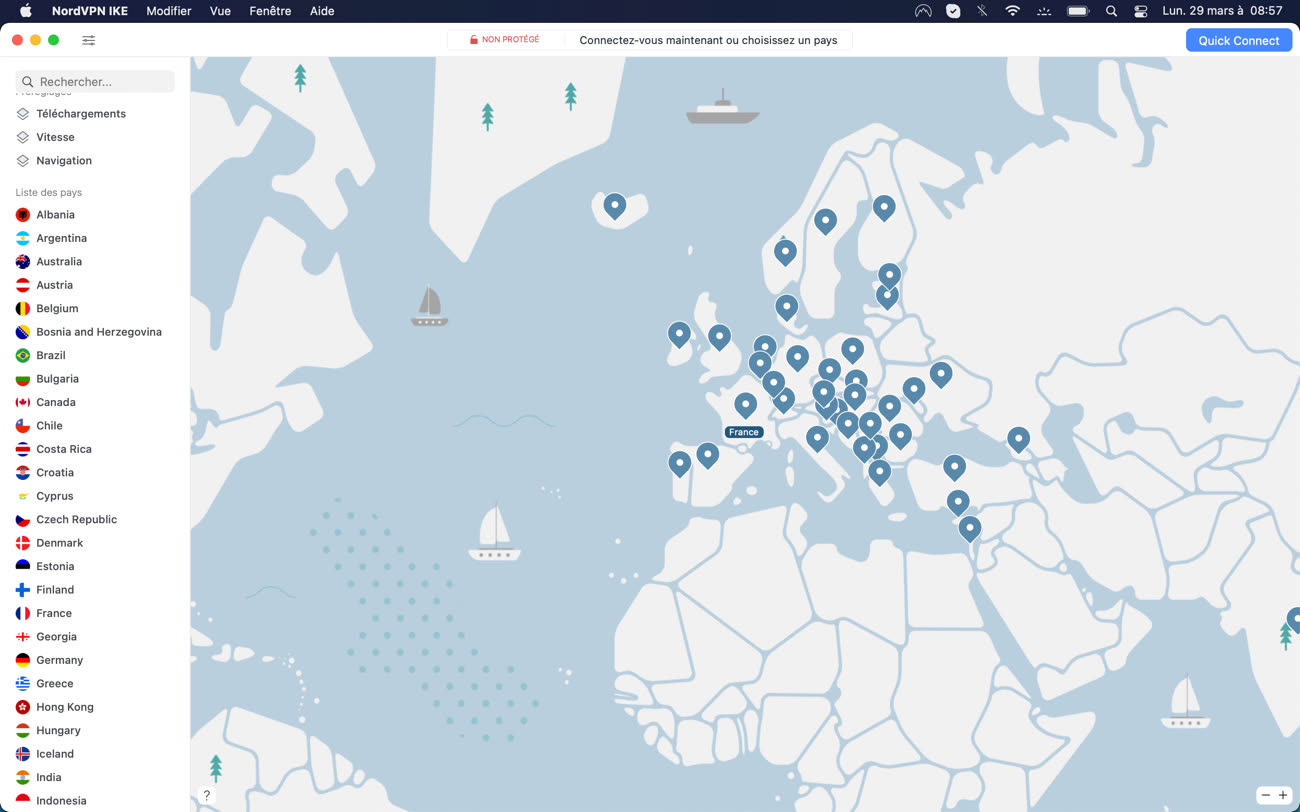Open the Aide menu

[x=322, y=11]
